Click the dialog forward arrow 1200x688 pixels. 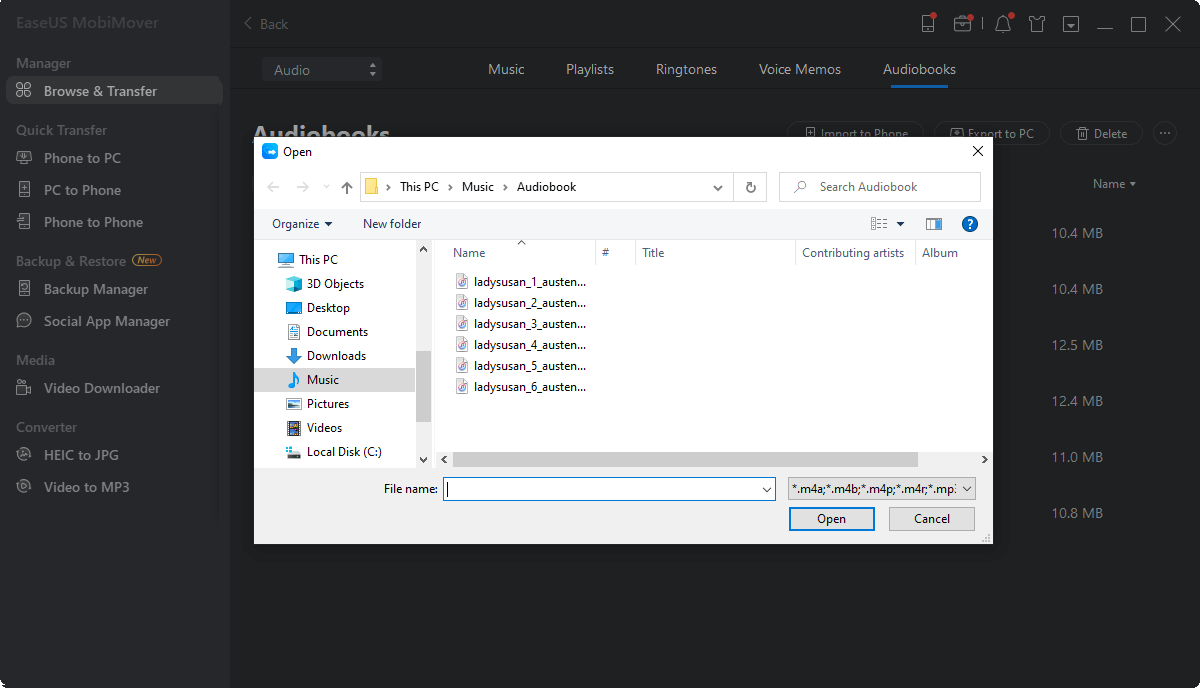click(302, 187)
